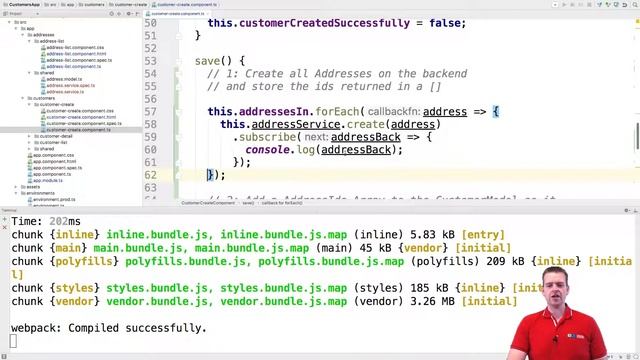This screenshot has width=640, height=360.
Task: Open address-list.component.css file
Action: coord(72,47)
